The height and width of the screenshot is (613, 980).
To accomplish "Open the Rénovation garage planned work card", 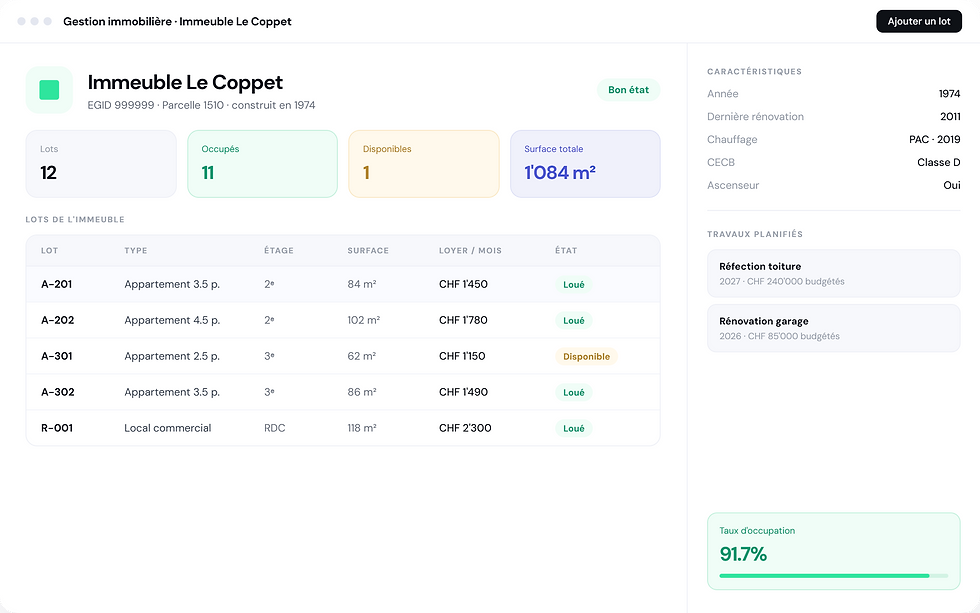I will tap(833, 328).
